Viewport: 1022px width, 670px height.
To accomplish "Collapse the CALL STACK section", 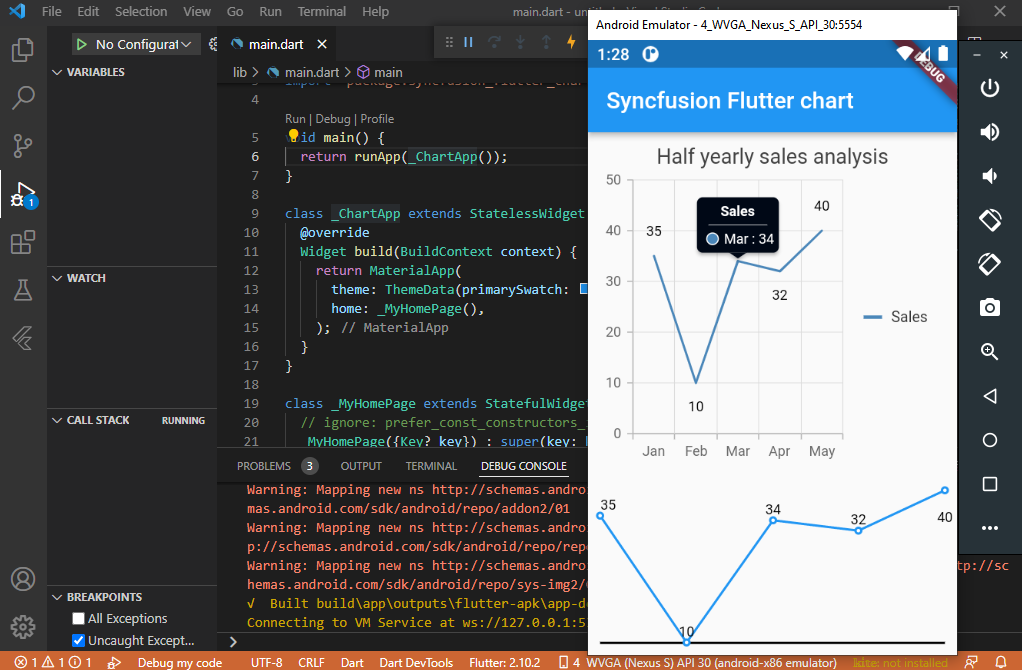I will point(58,419).
